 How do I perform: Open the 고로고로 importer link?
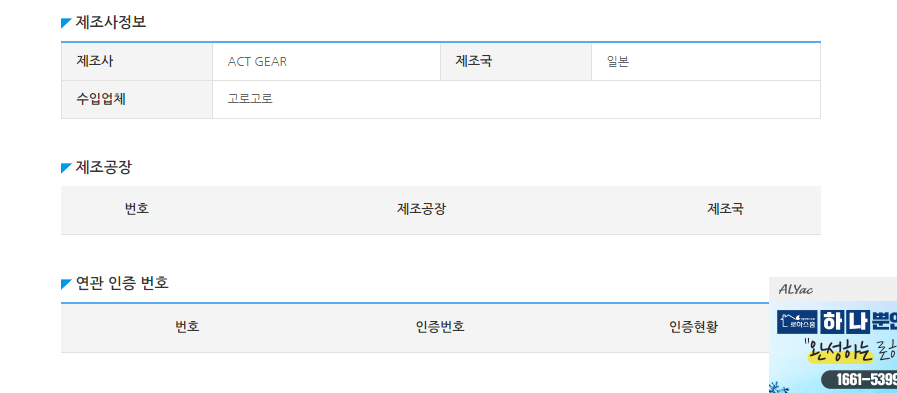250,98
